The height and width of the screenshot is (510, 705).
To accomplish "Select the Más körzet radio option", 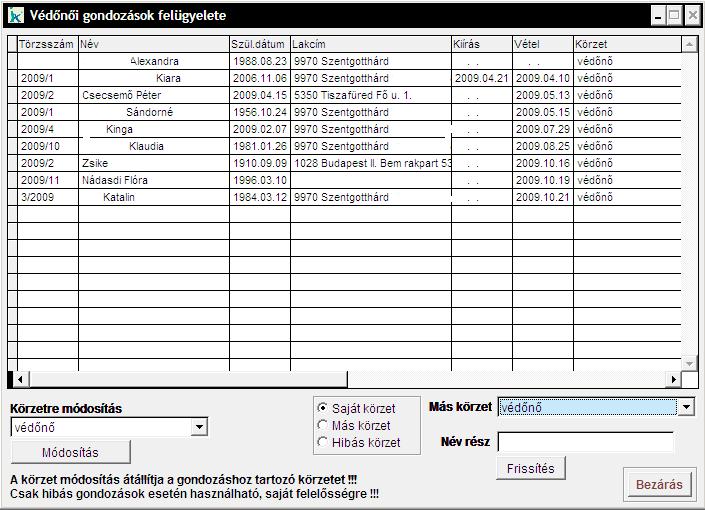I will pos(322,425).
